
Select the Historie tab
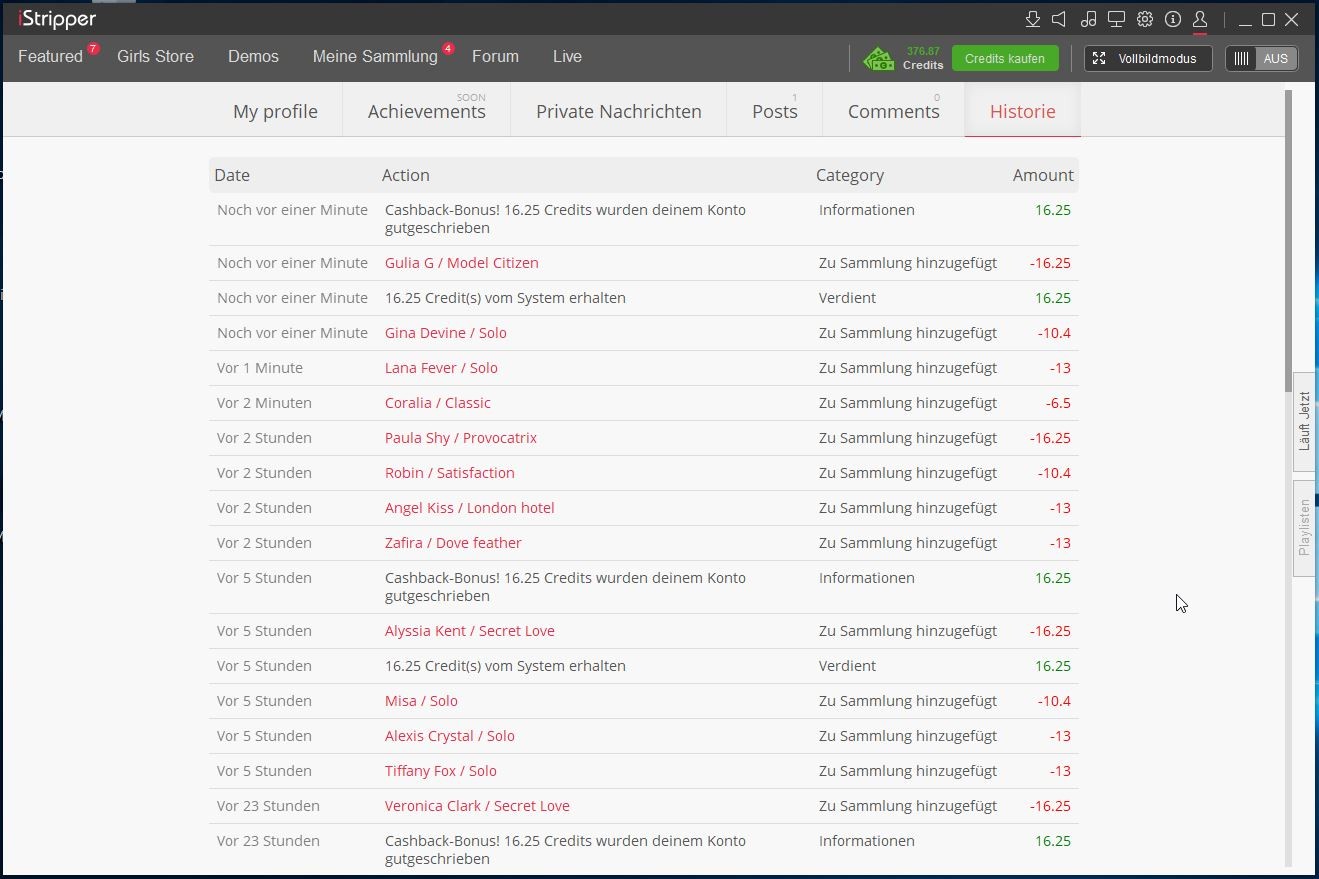[x=1022, y=111]
